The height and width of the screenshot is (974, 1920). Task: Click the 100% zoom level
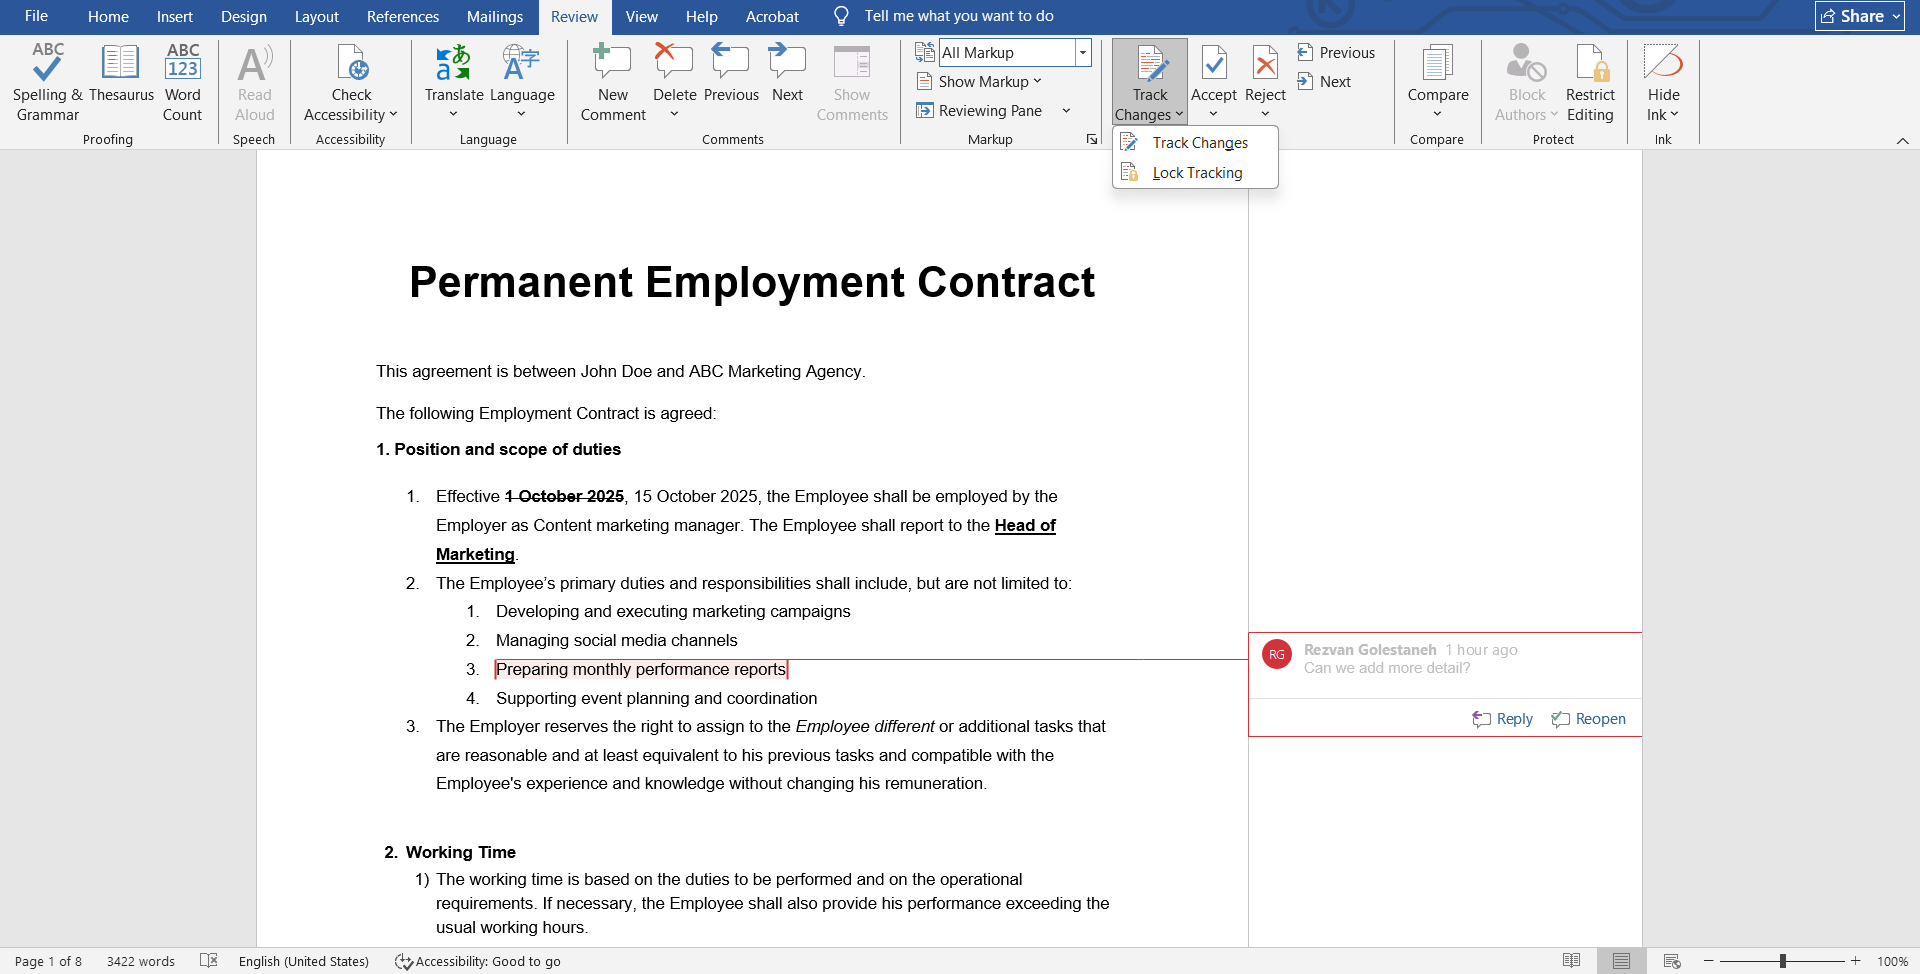pos(1892,961)
